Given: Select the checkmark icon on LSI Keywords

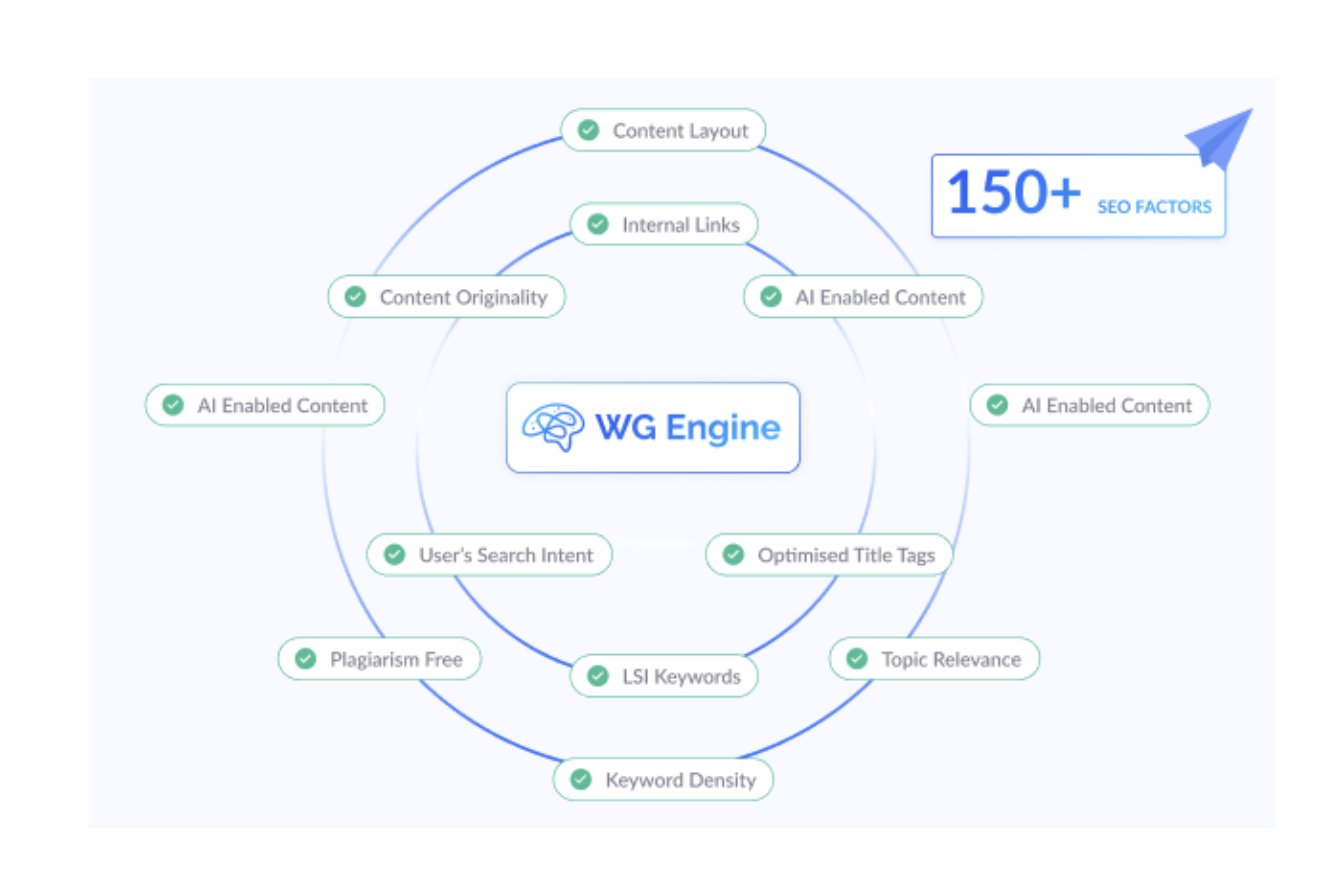Looking at the screenshot, I should 598,676.
